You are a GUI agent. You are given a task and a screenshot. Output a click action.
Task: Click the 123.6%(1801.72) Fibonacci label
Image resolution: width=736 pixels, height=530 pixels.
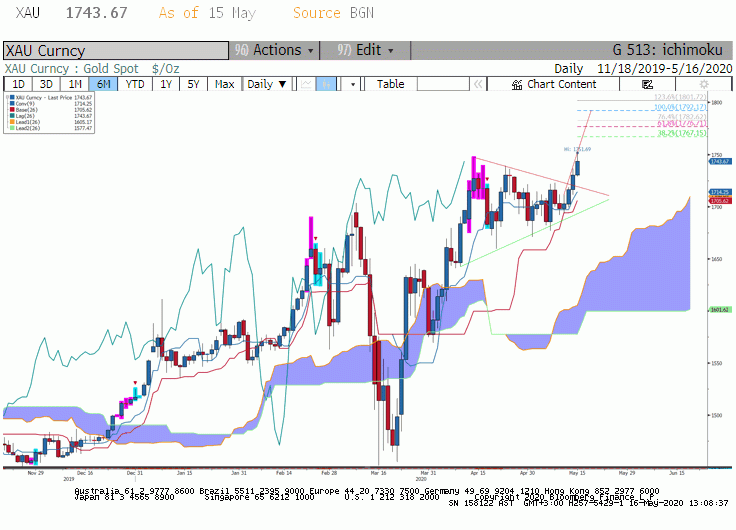click(x=680, y=97)
